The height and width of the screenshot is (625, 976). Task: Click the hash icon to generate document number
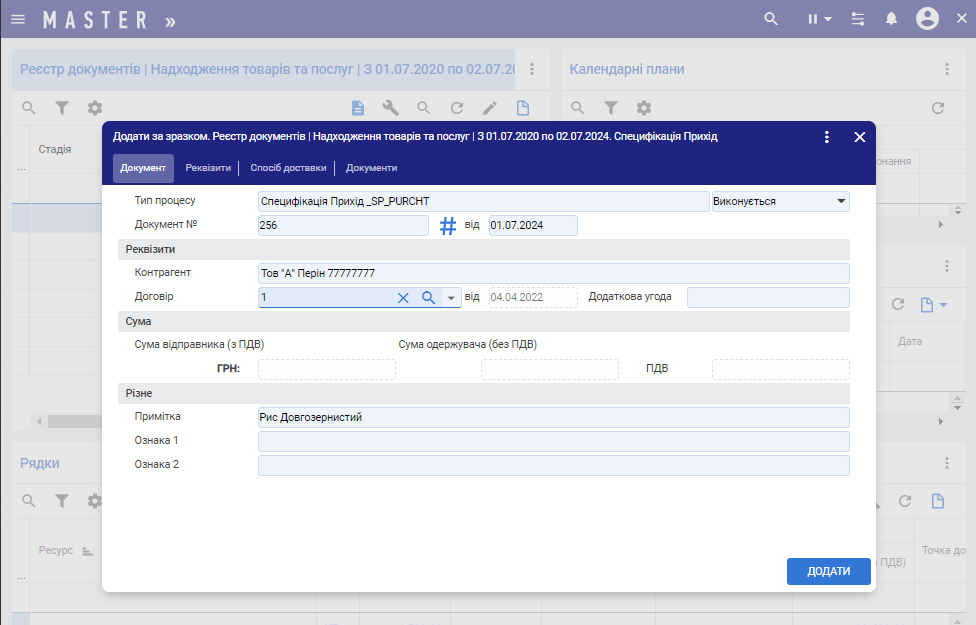pyautogui.click(x=448, y=226)
